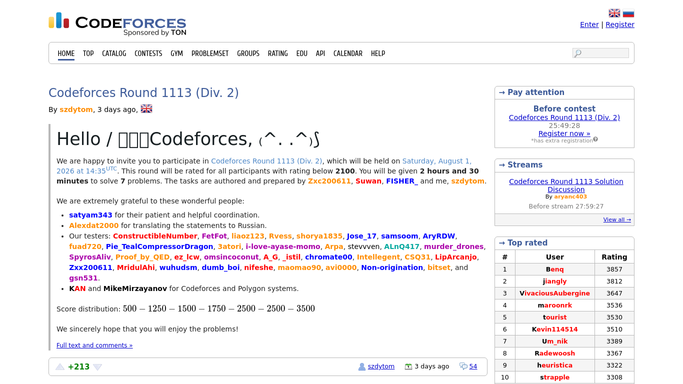Image resolution: width=683 pixels, height=384 pixels.
Task: Open satyam343's profile
Action: tap(91, 215)
